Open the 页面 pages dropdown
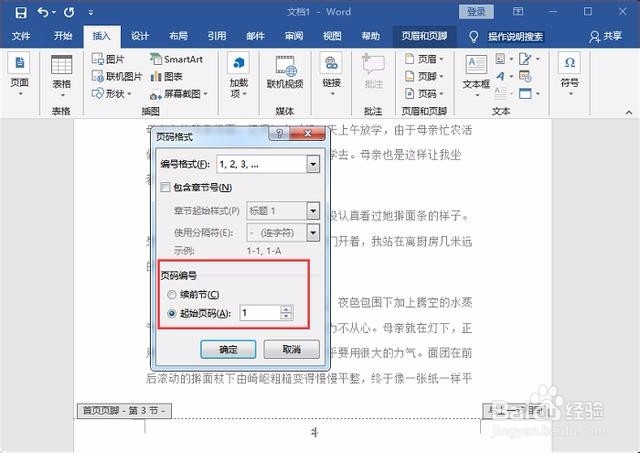 (x=19, y=76)
